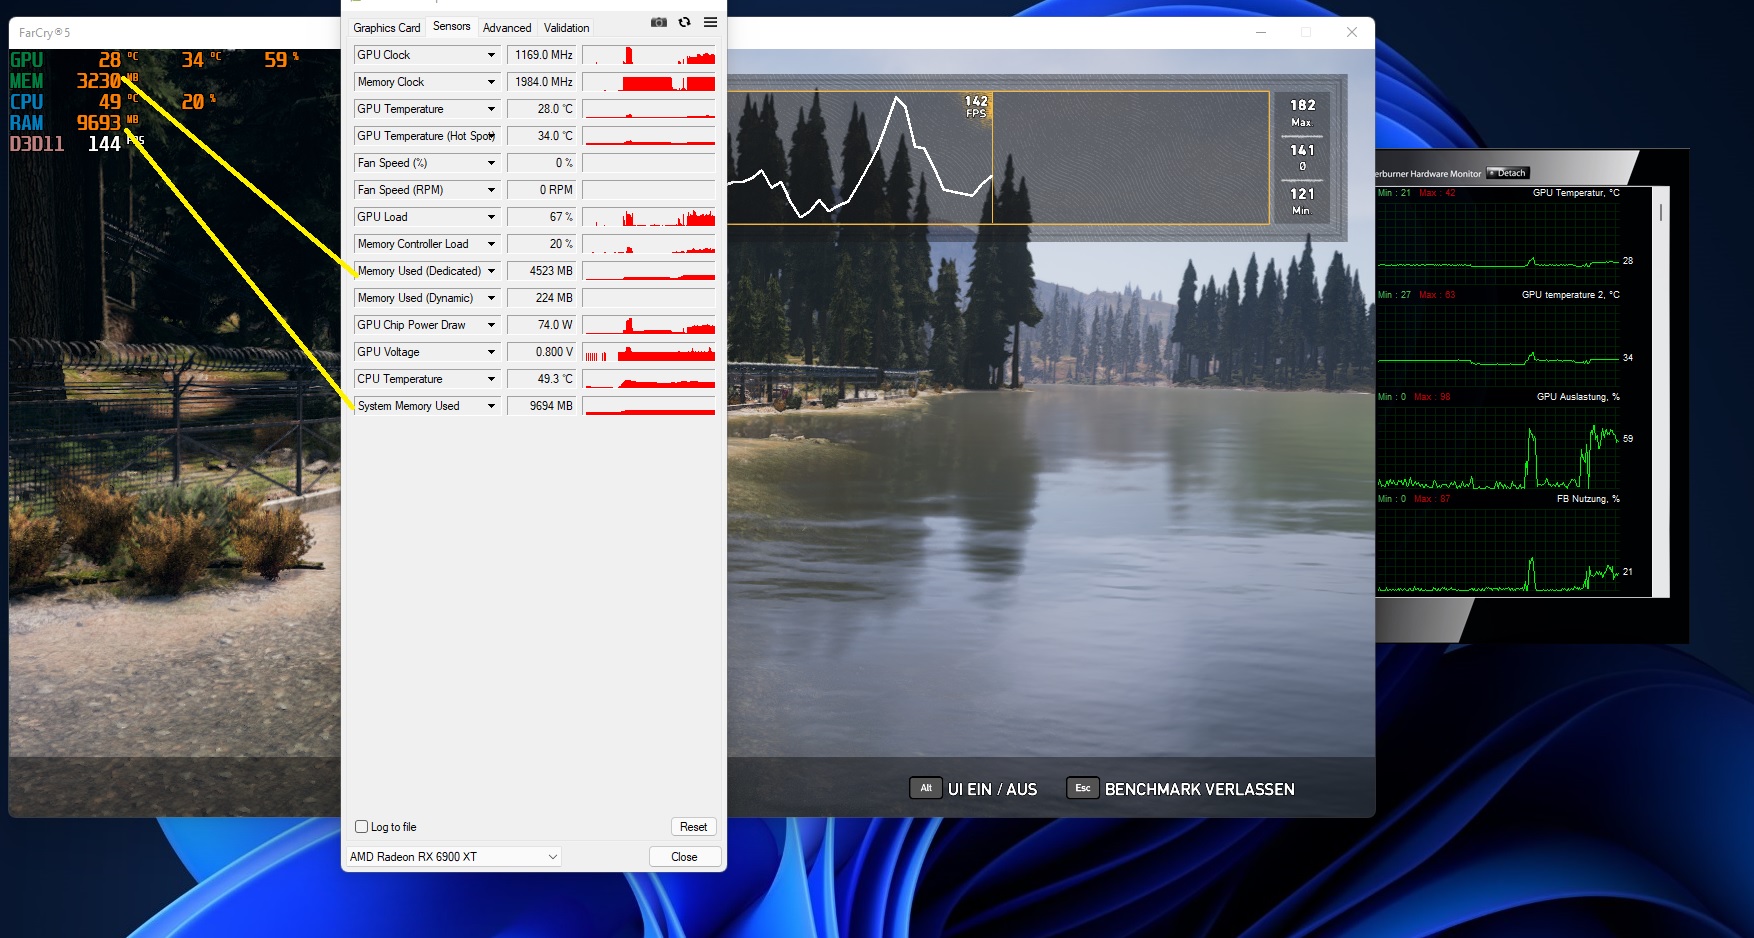
Task: Take a GPU-Z screenshot with the camera icon
Action: click(x=658, y=22)
